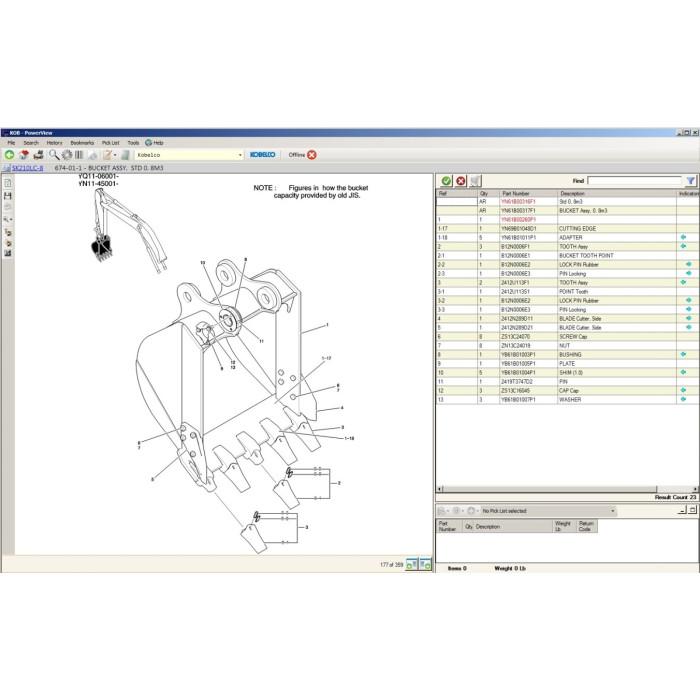
Task: Click the Weight Lb column header
Action: (x=563, y=526)
